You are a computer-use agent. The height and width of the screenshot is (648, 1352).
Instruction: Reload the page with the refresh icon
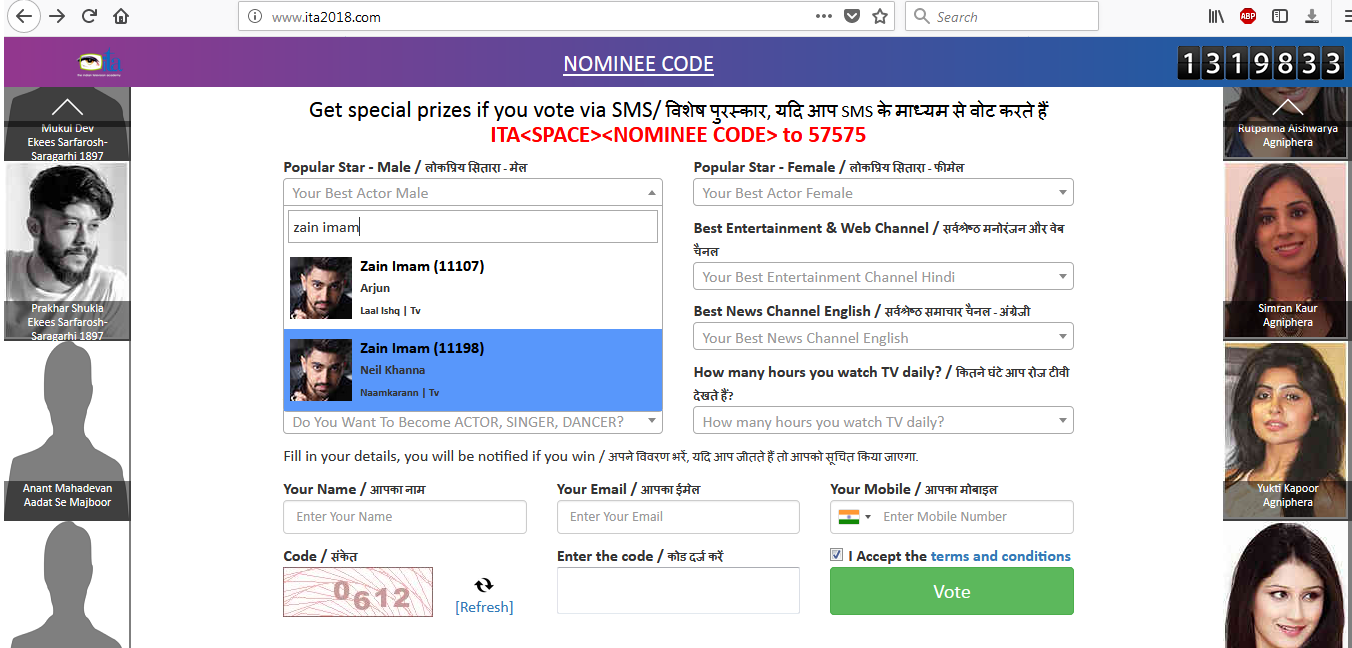[90, 16]
